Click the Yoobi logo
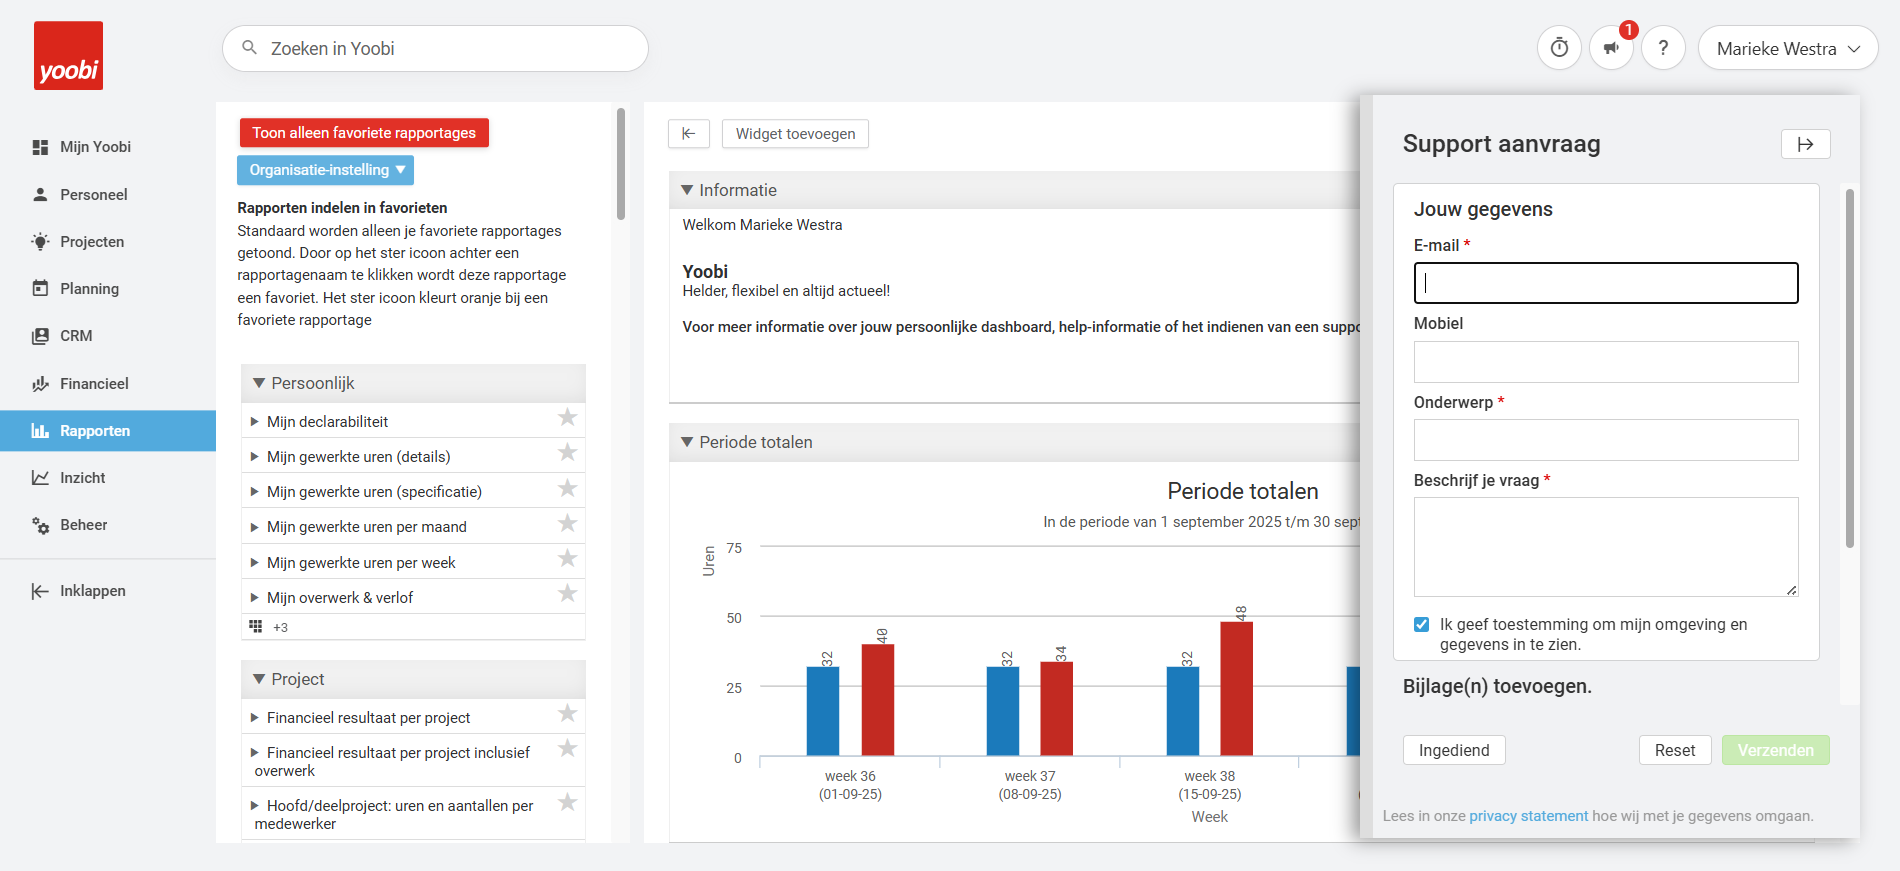The image size is (1900, 871). [68, 56]
